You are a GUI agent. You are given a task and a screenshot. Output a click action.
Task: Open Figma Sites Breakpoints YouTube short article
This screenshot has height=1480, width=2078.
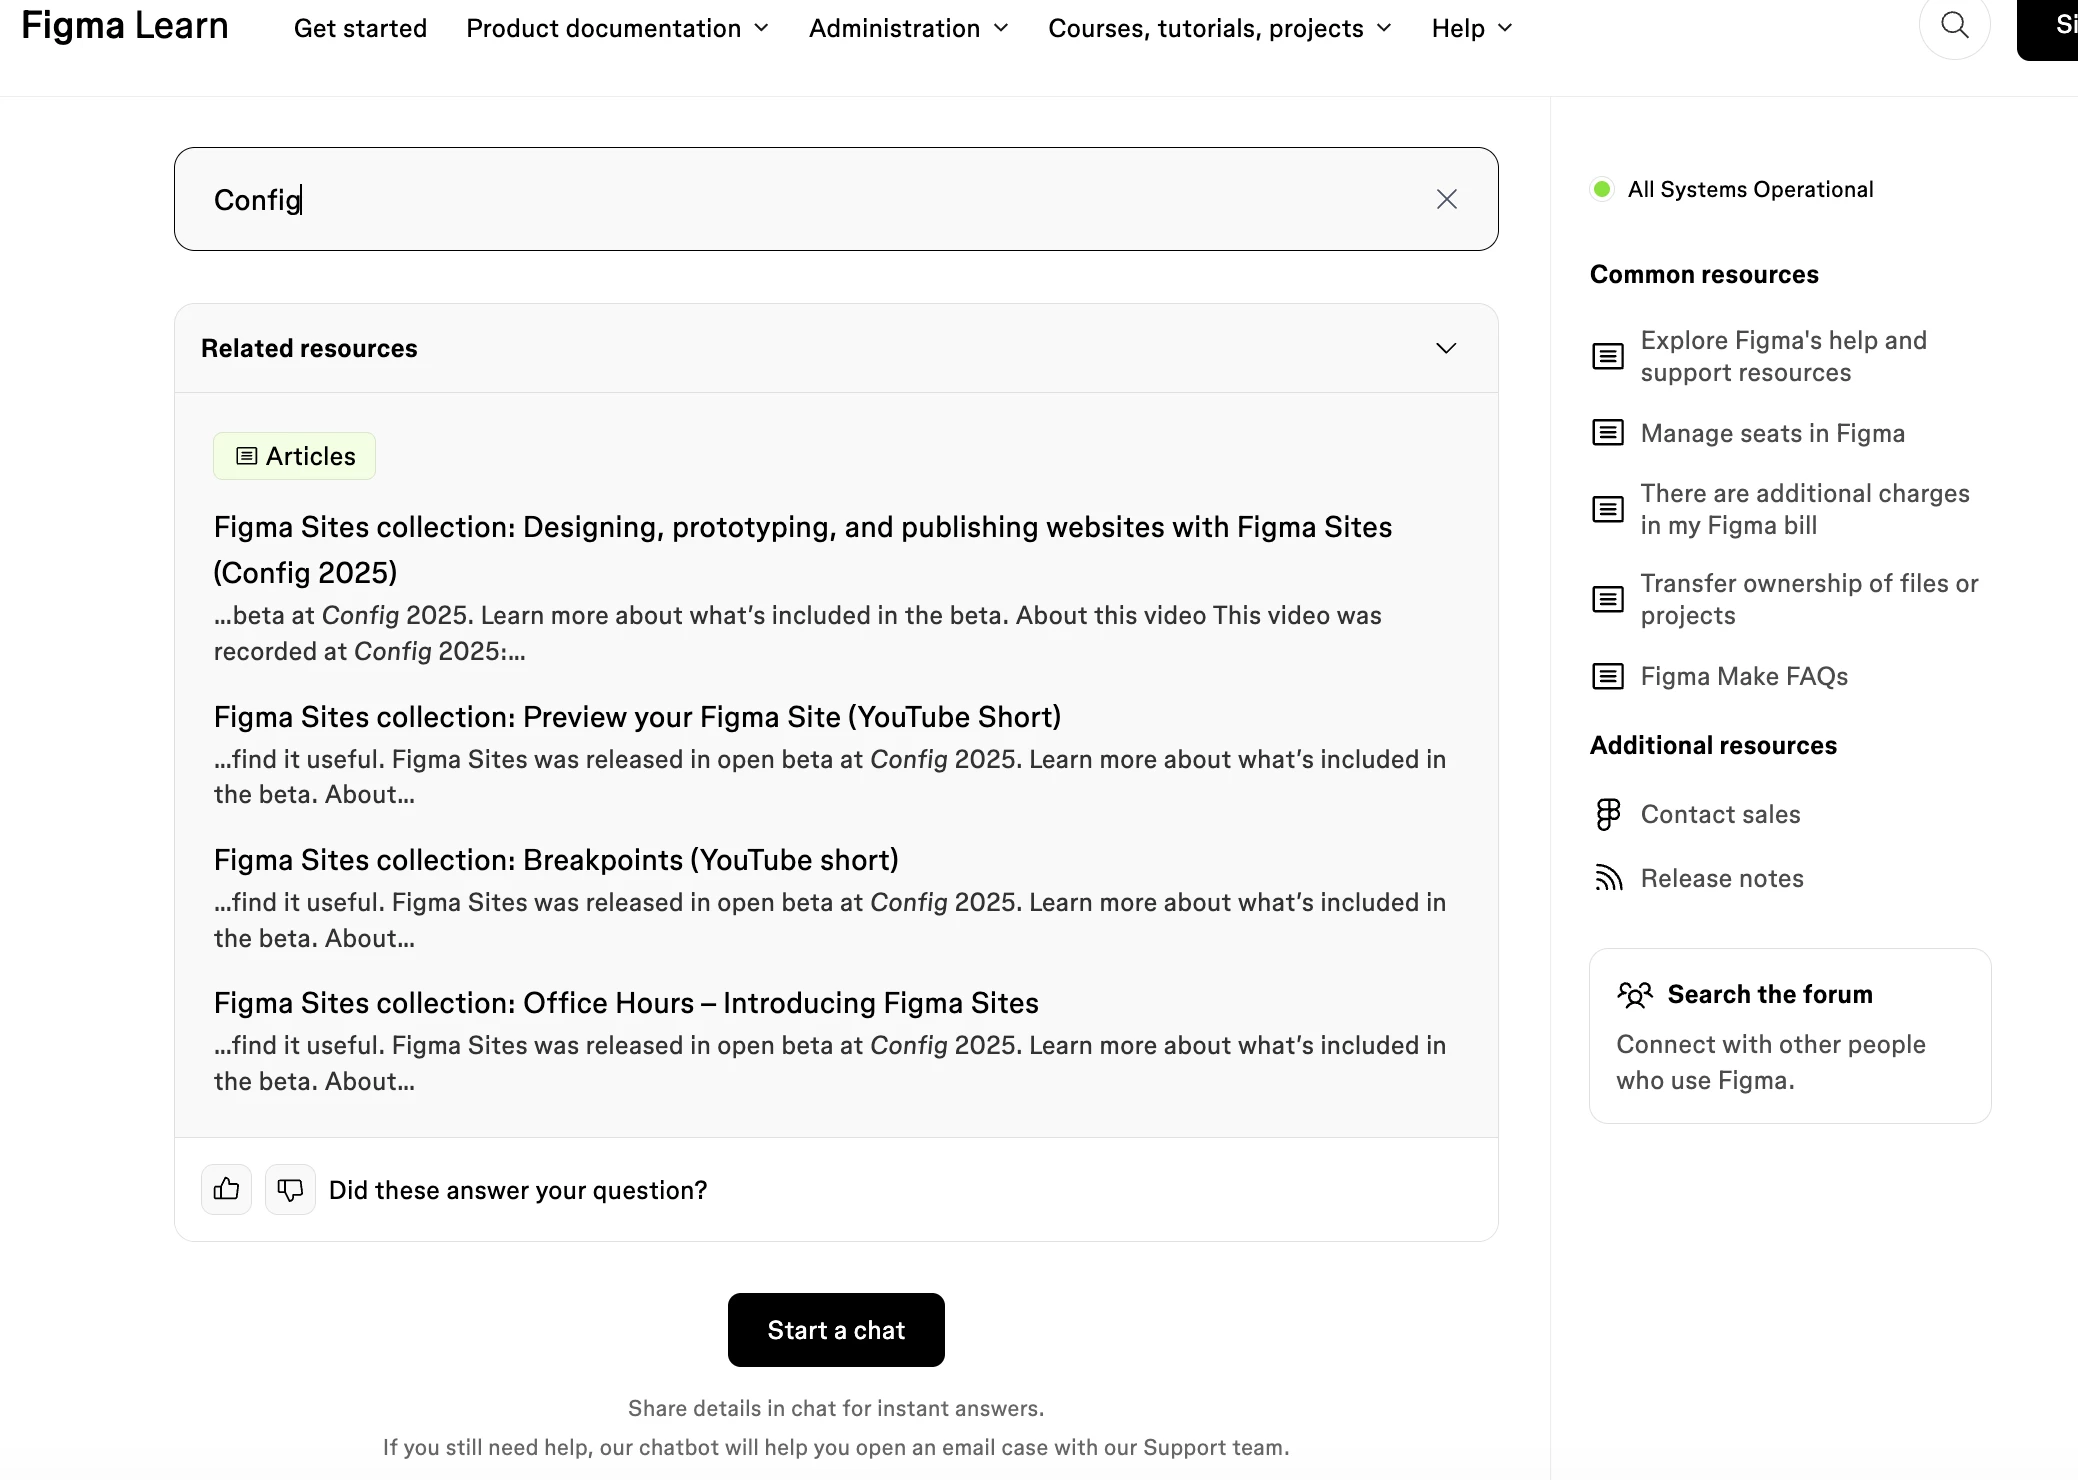tap(556, 860)
